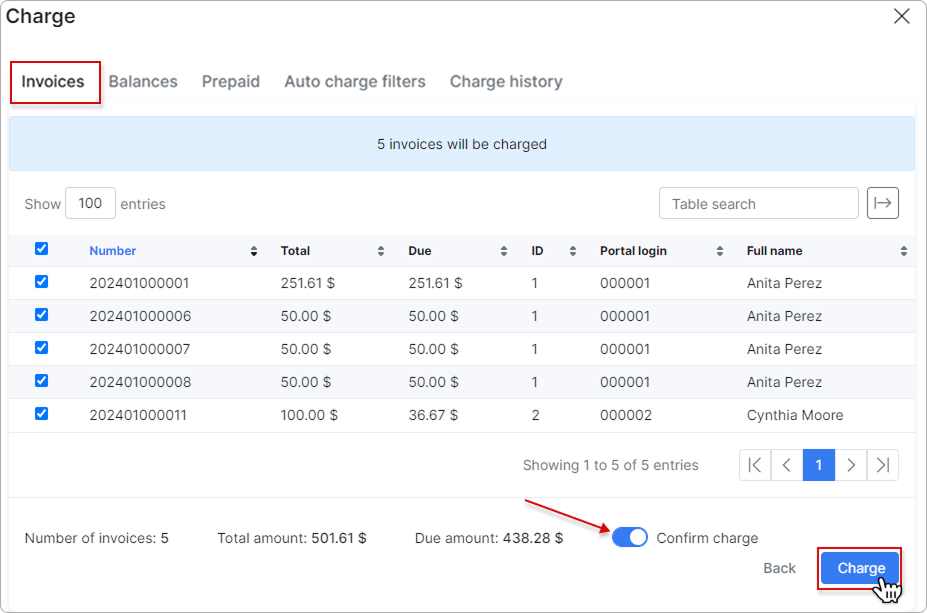Sort table by Number column arrows
This screenshot has height=613, width=927.
pyautogui.click(x=254, y=251)
